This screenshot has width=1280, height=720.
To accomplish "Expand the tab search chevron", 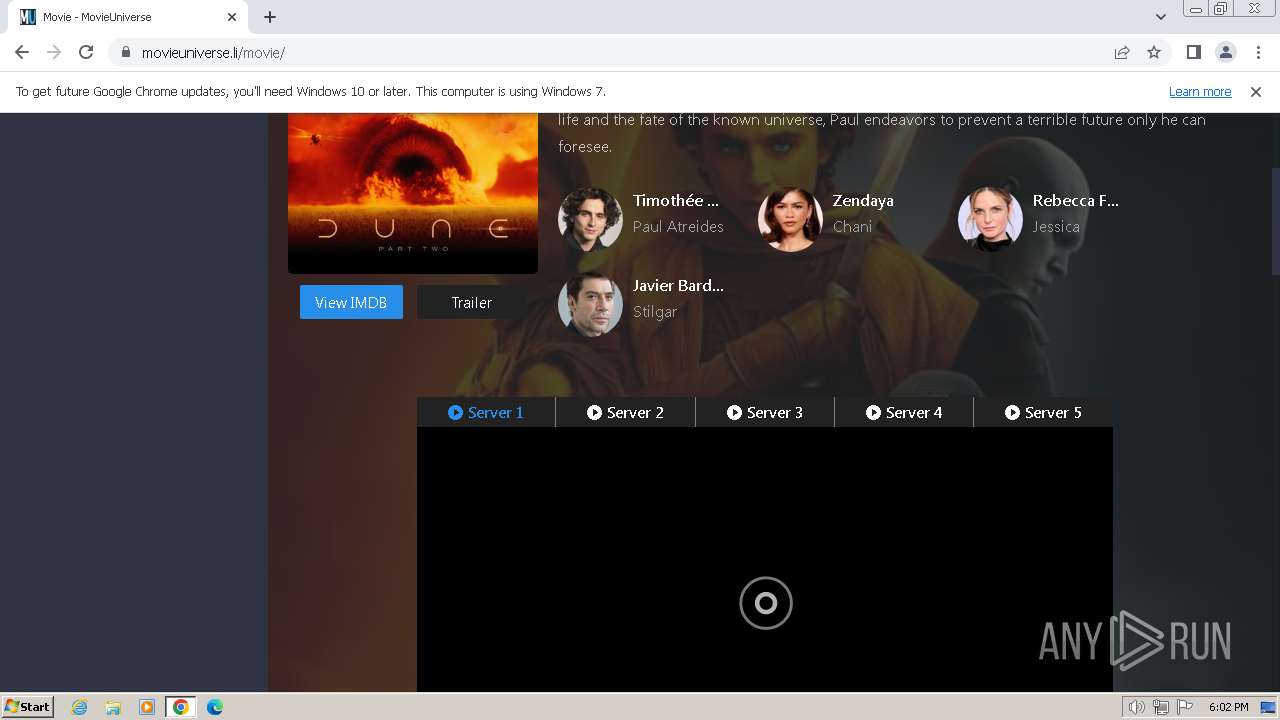I will click(x=1160, y=17).
